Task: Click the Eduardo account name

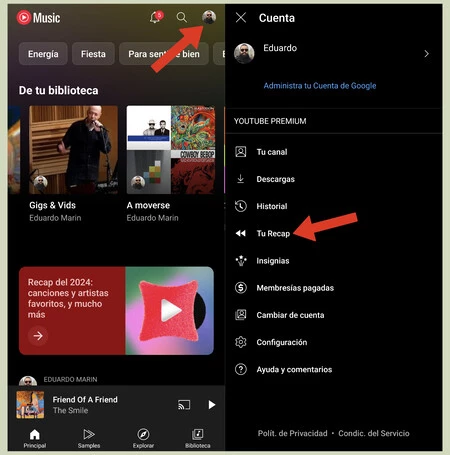Action: click(x=280, y=48)
